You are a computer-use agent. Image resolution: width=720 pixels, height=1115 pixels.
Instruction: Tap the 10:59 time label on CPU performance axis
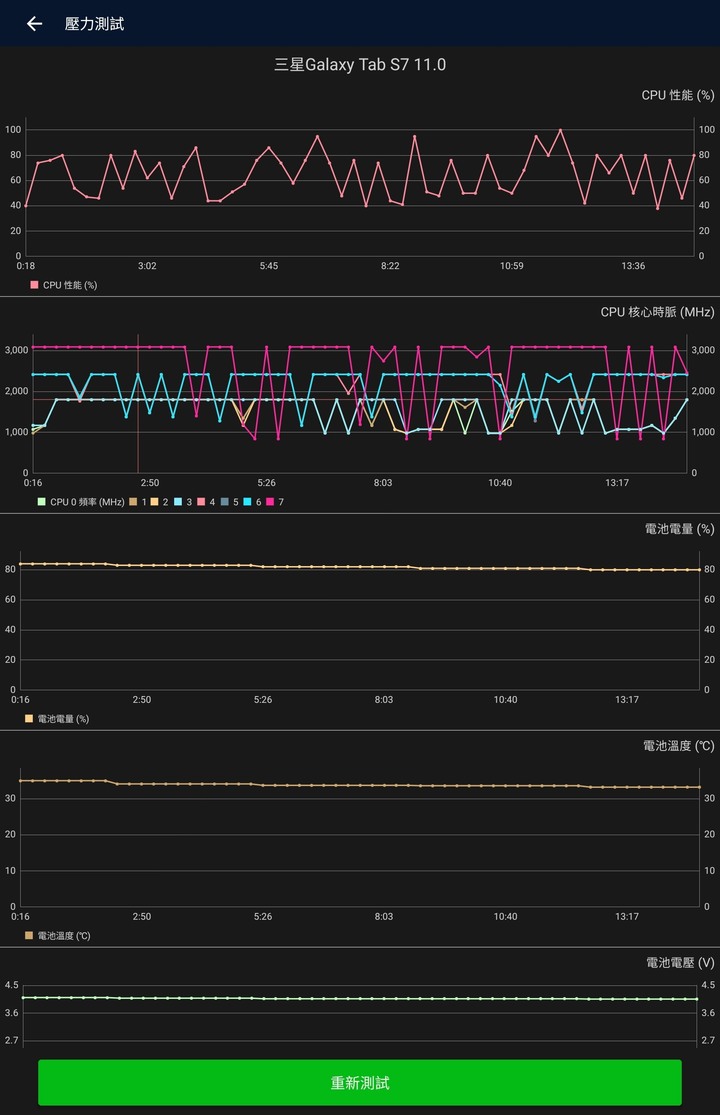pyautogui.click(x=512, y=266)
